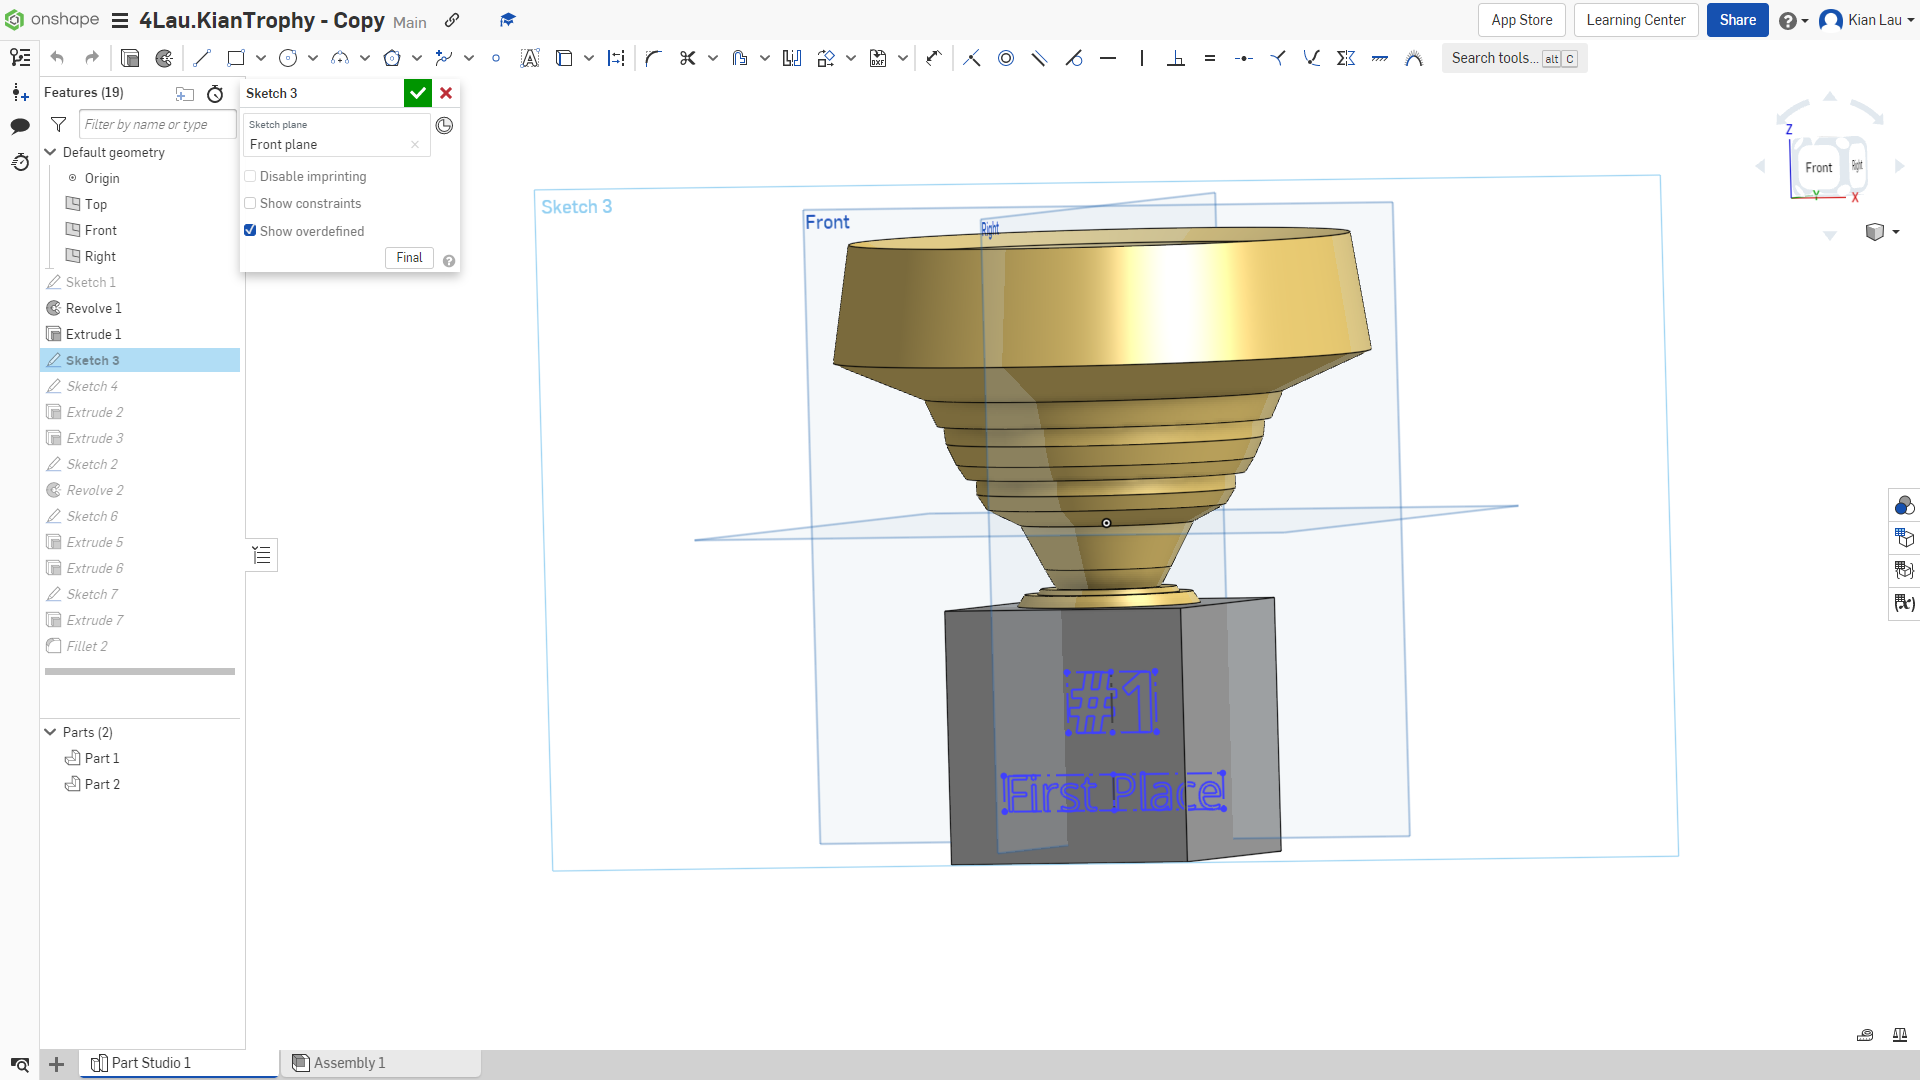Select the Corner rectangle tool
The height and width of the screenshot is (1080, 1920).
coord(236,58)
